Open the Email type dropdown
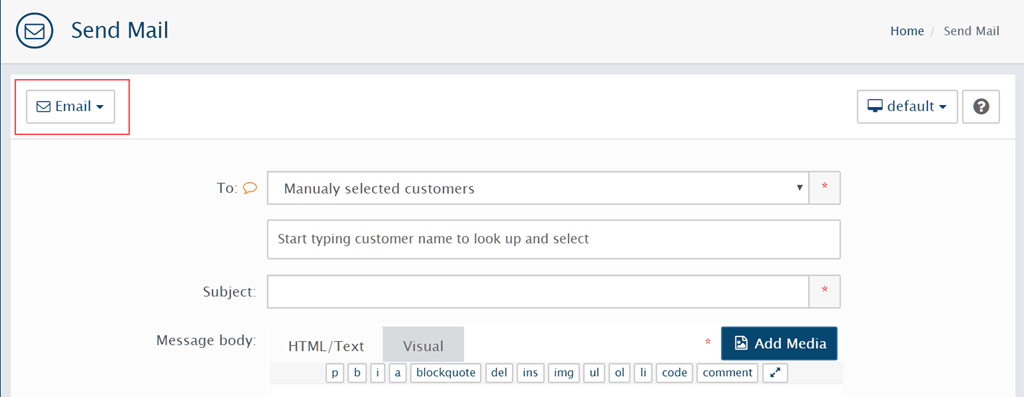 tap(71, 106)
